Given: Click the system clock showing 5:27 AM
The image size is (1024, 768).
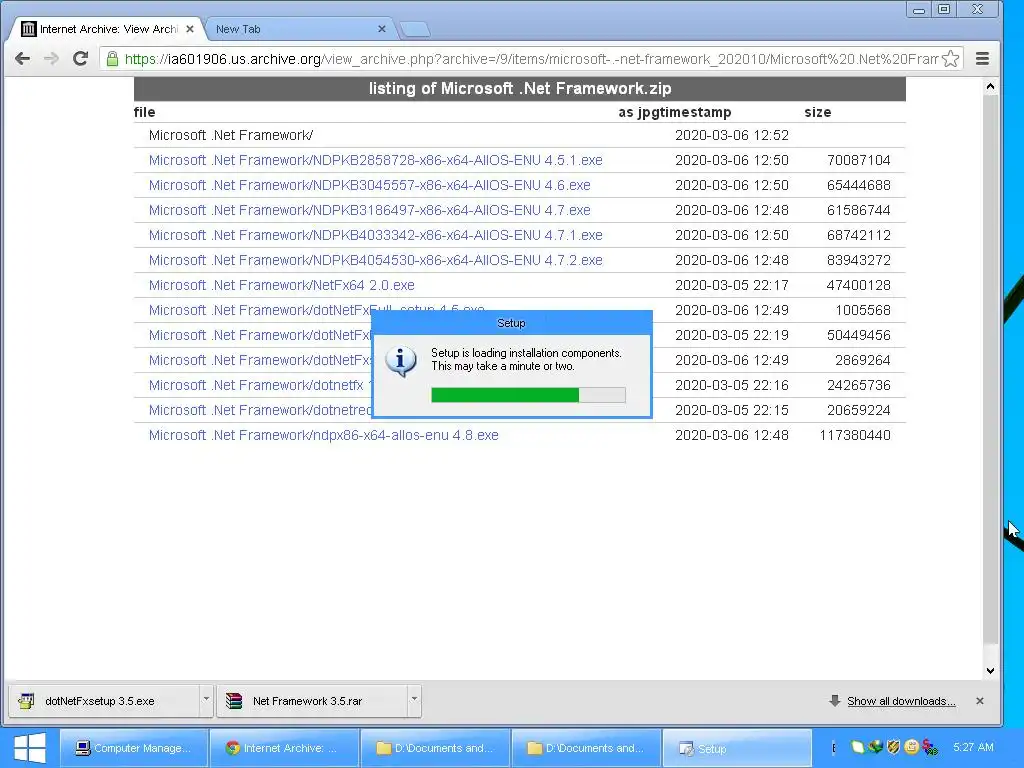Looking at the screenshot, I should (x=973, y=747).
